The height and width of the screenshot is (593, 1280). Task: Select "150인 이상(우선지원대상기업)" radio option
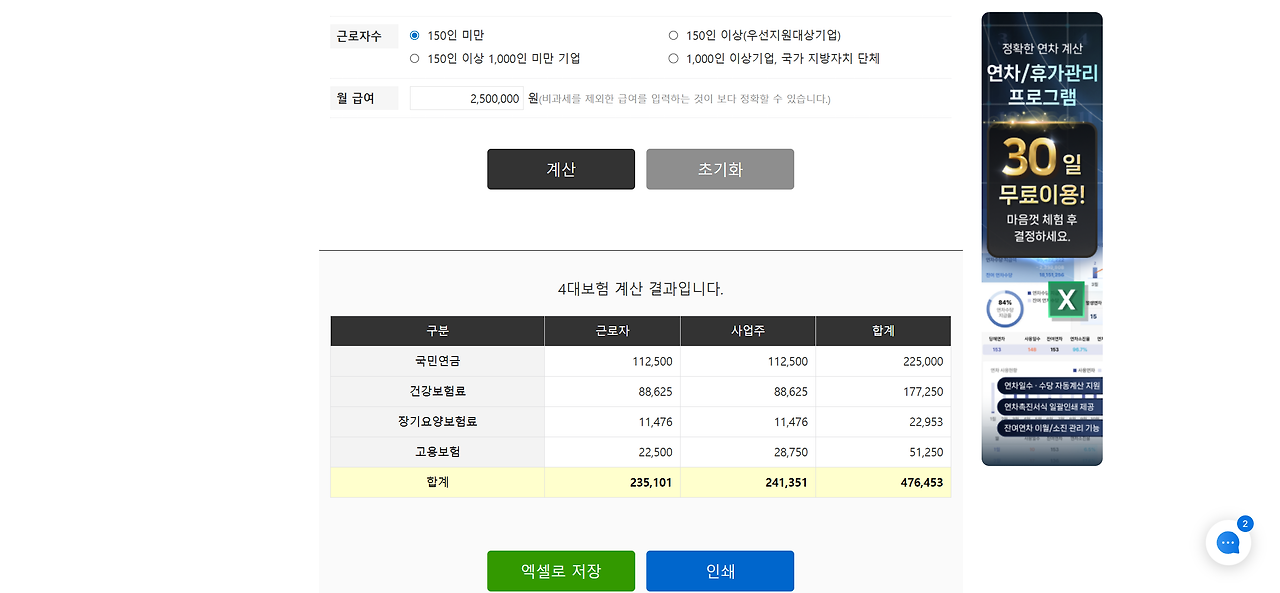pyautogui.click(x=673, y=35)
